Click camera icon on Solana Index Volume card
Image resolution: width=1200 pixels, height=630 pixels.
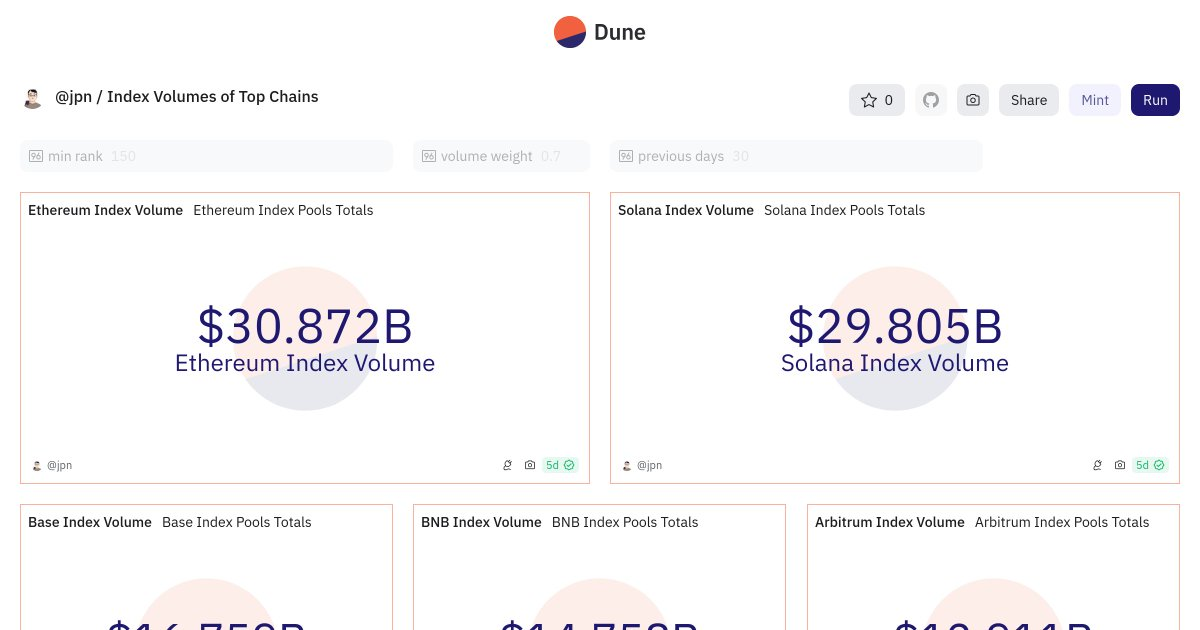1120,465
